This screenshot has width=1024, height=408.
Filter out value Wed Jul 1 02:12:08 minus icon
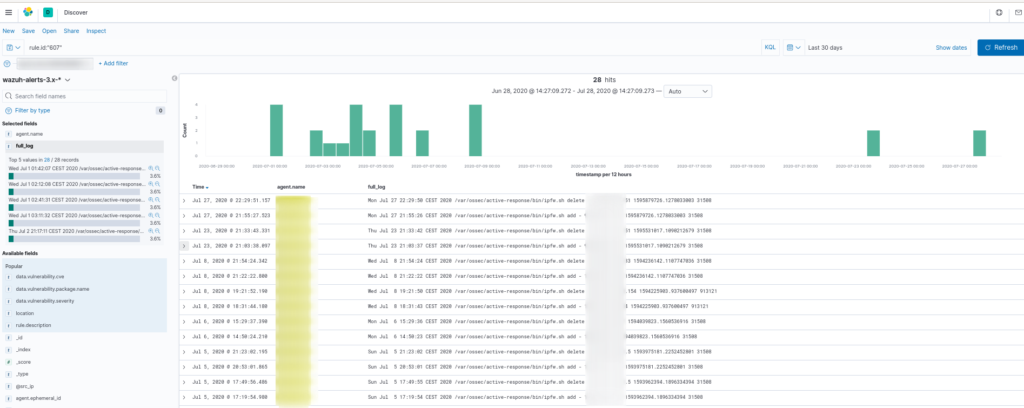pos(157,184)
